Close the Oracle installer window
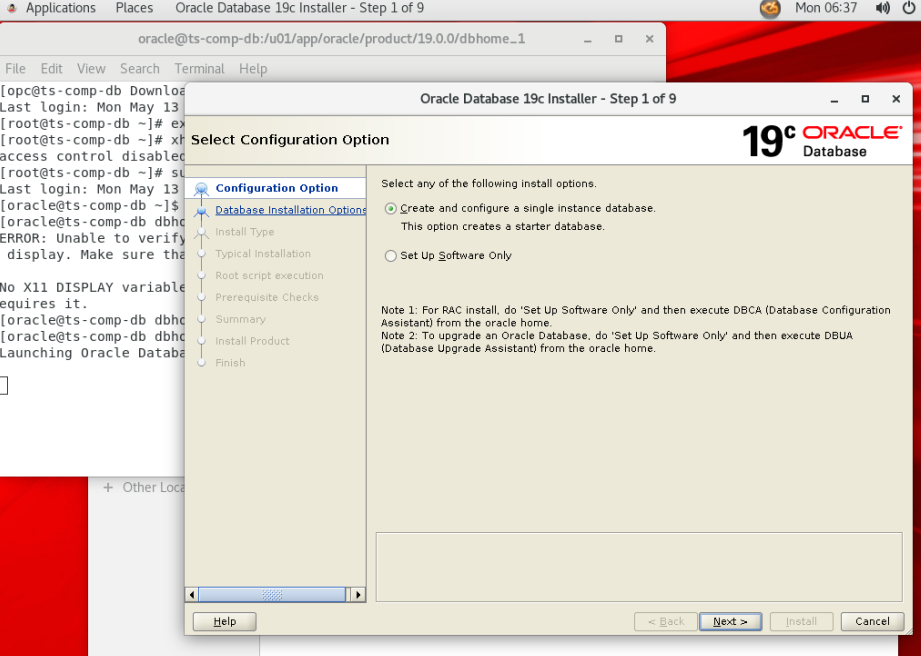The image size is (921, 656). coord(896,99)
